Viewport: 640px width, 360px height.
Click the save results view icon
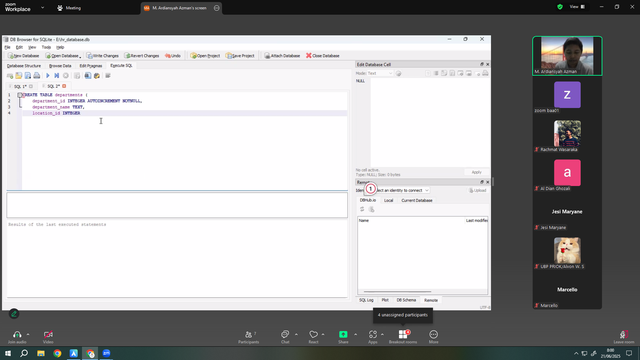tap(77, 76)
